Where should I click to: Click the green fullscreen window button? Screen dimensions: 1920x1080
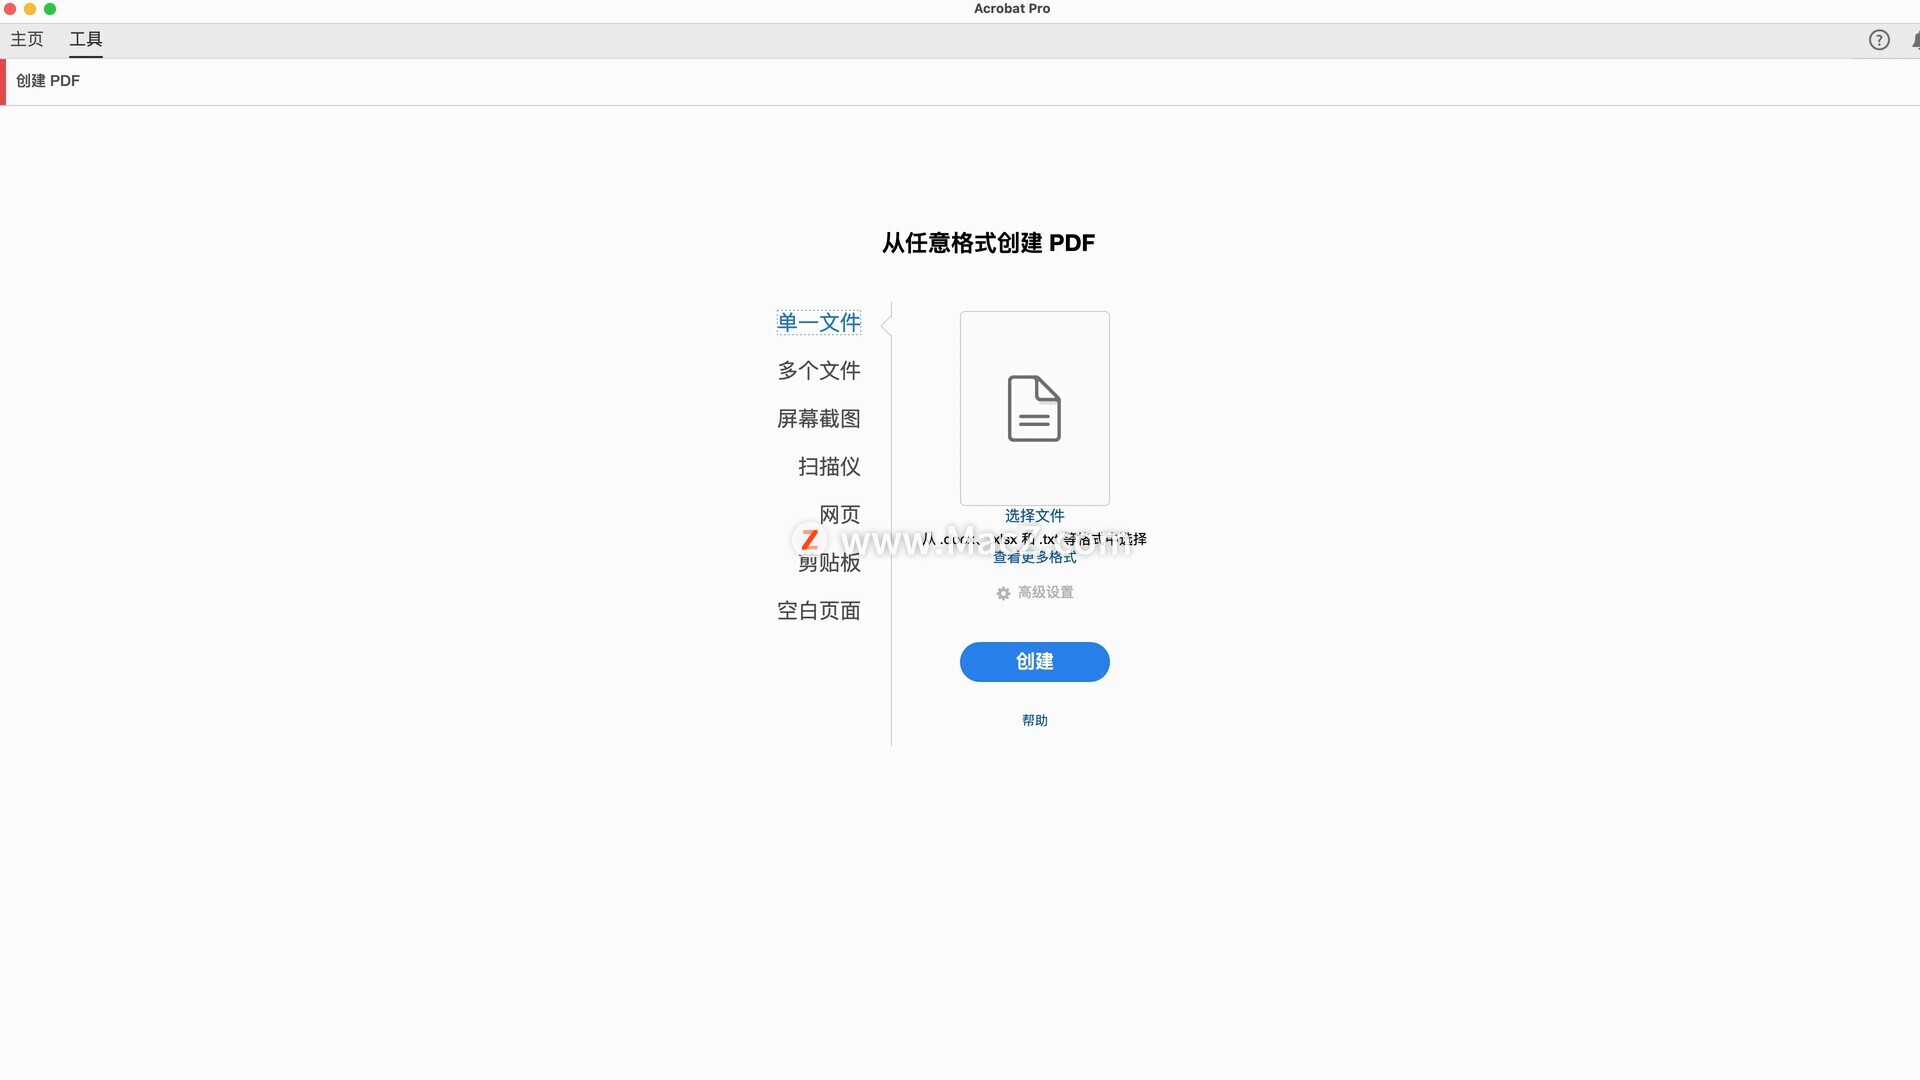[x=50, y=9]
